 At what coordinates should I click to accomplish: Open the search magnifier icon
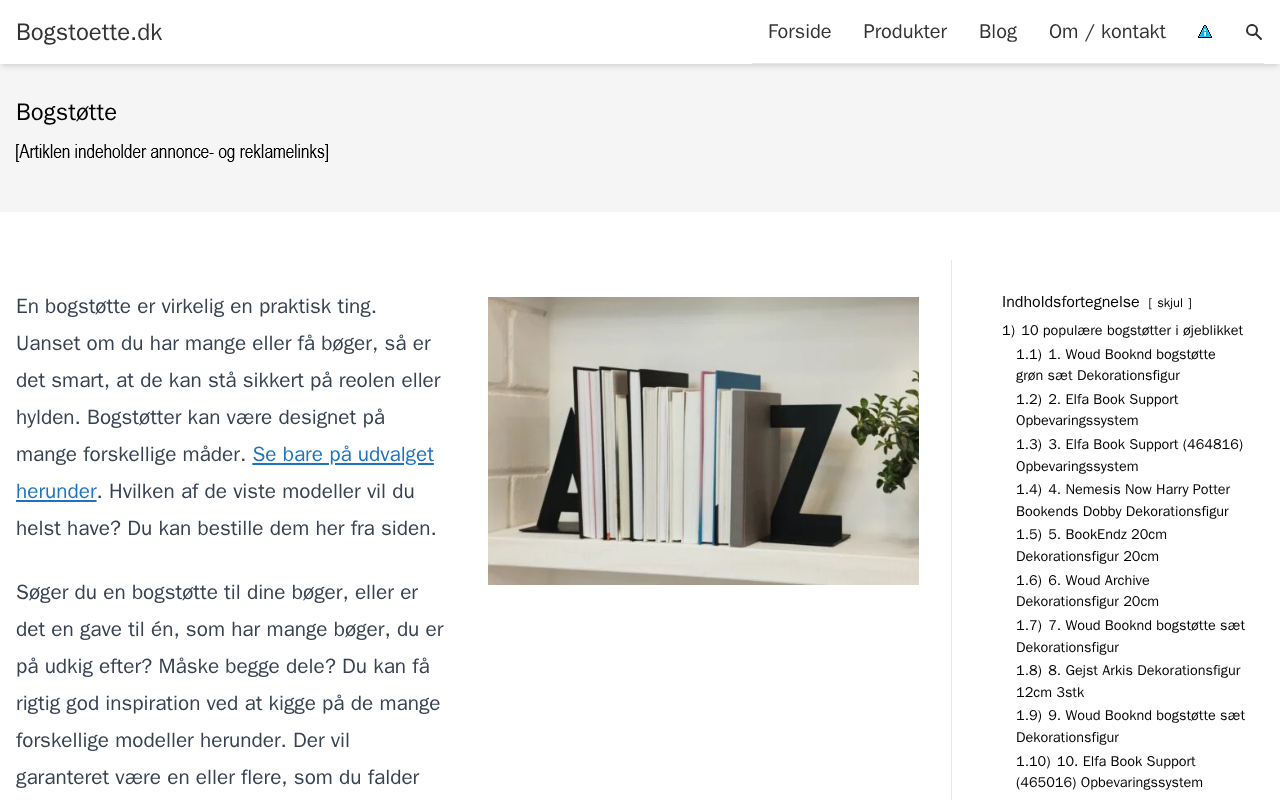pos(1254,32)
